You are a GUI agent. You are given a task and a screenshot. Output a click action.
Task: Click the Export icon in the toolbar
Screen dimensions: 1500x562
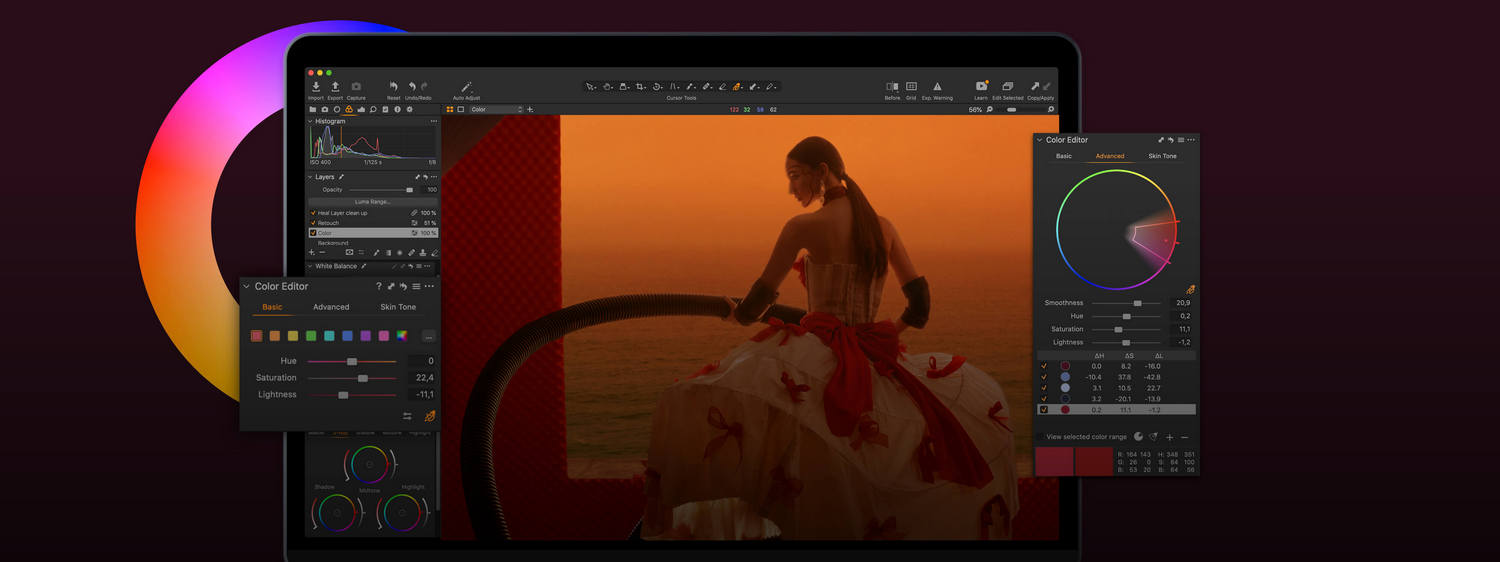335,88
